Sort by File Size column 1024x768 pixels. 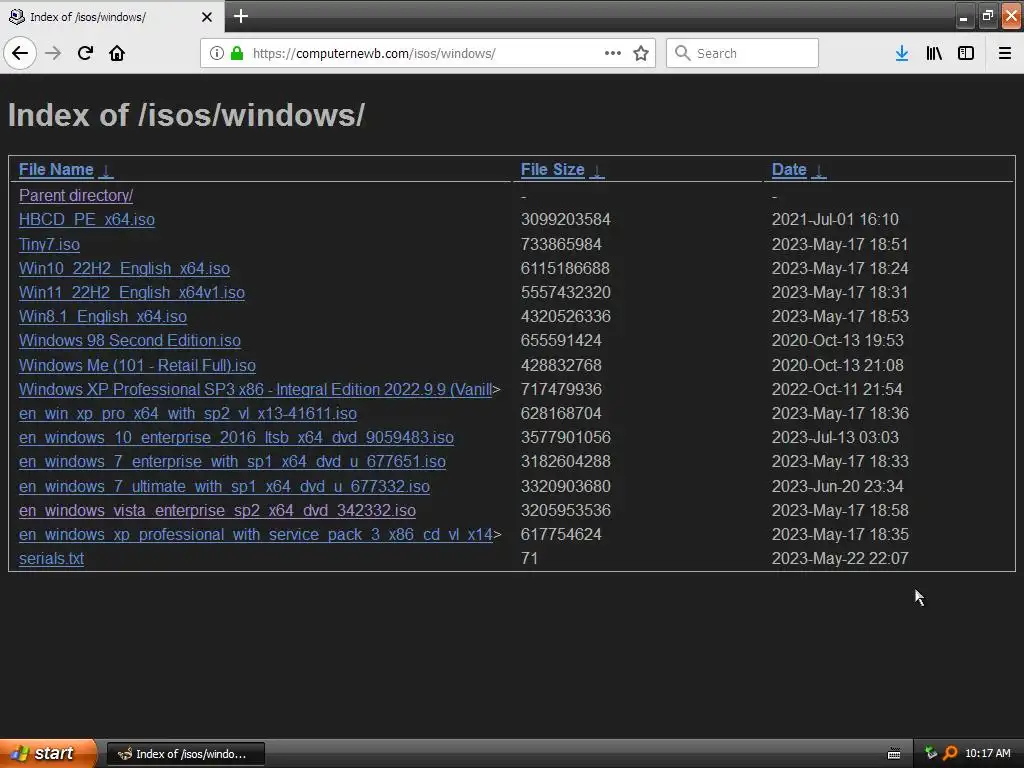click(552, 170)
